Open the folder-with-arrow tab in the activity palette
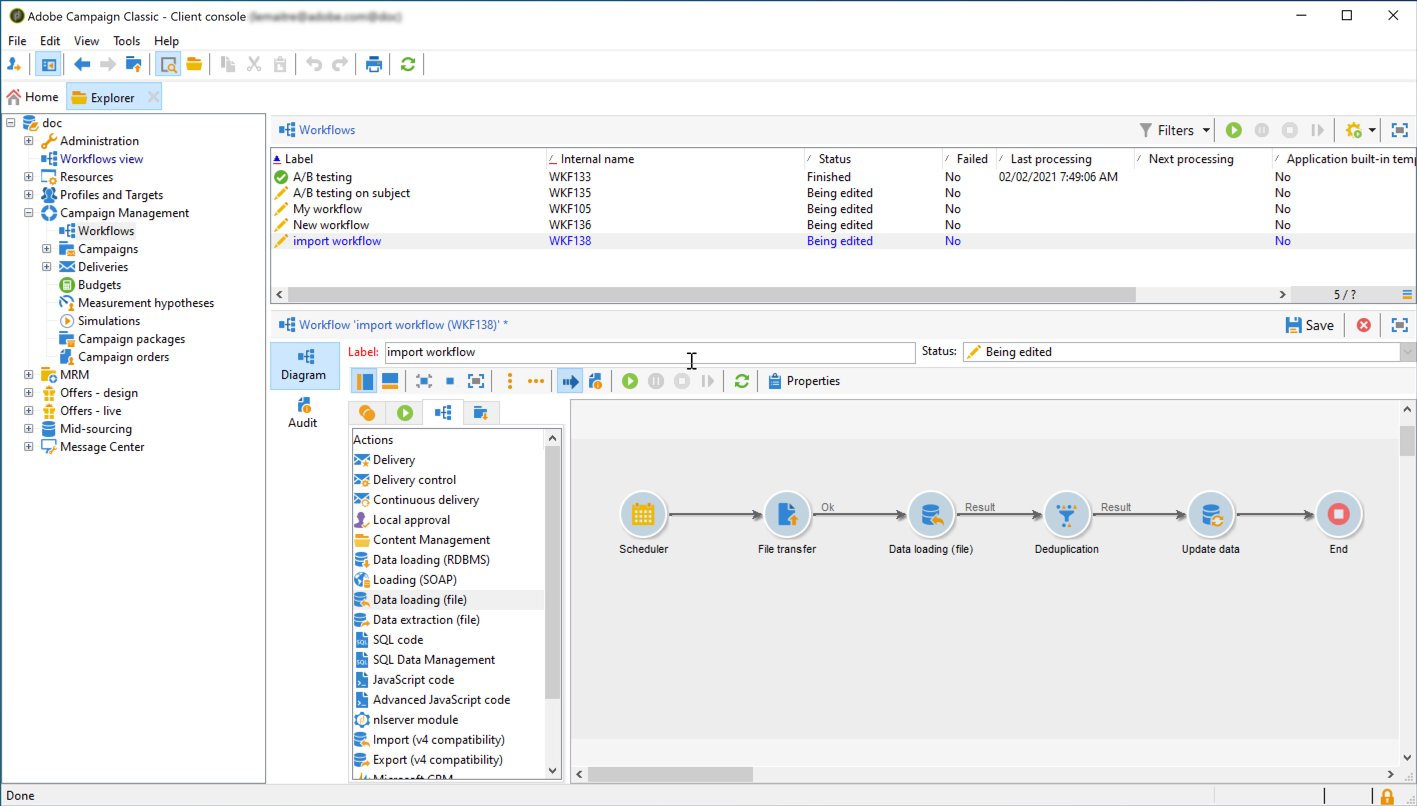1417x806 pixels. pos(481,412)
